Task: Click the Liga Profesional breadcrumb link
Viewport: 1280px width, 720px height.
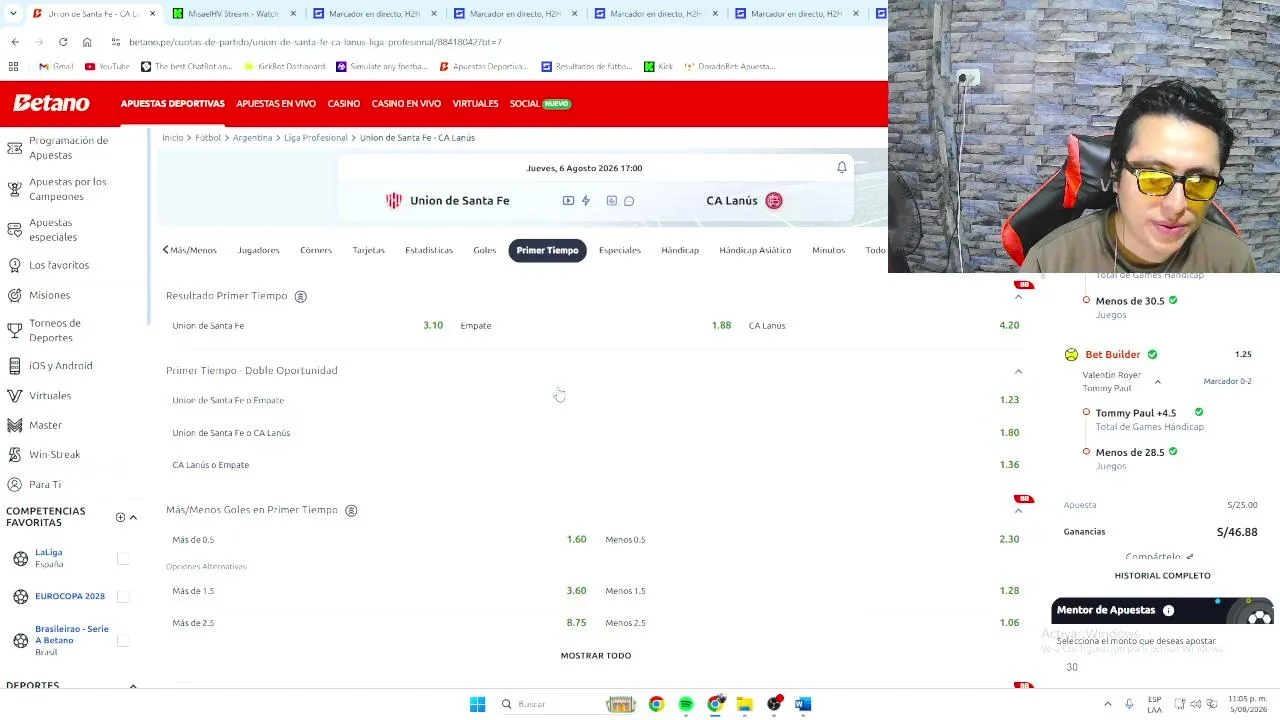Action: click(x=316, y=138)
